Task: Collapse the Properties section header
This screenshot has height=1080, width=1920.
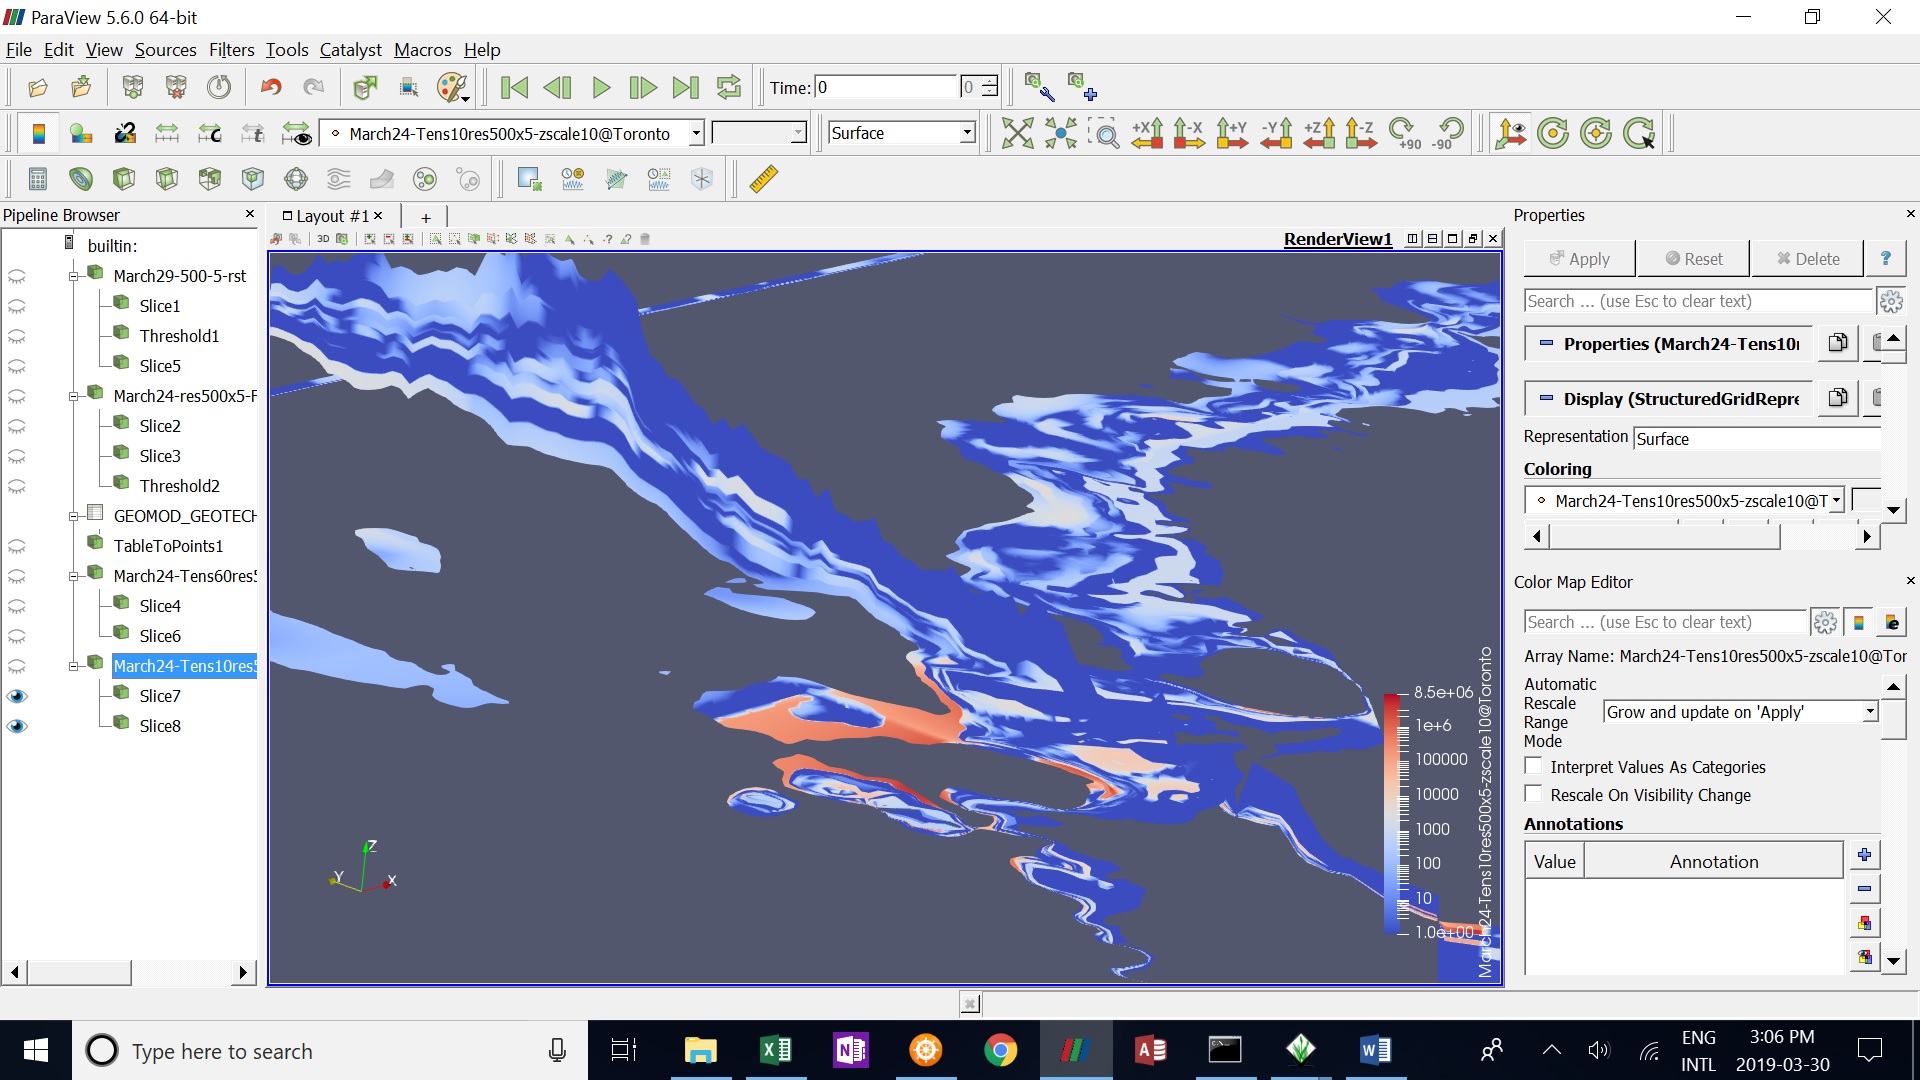Action: click(1547, 344)
